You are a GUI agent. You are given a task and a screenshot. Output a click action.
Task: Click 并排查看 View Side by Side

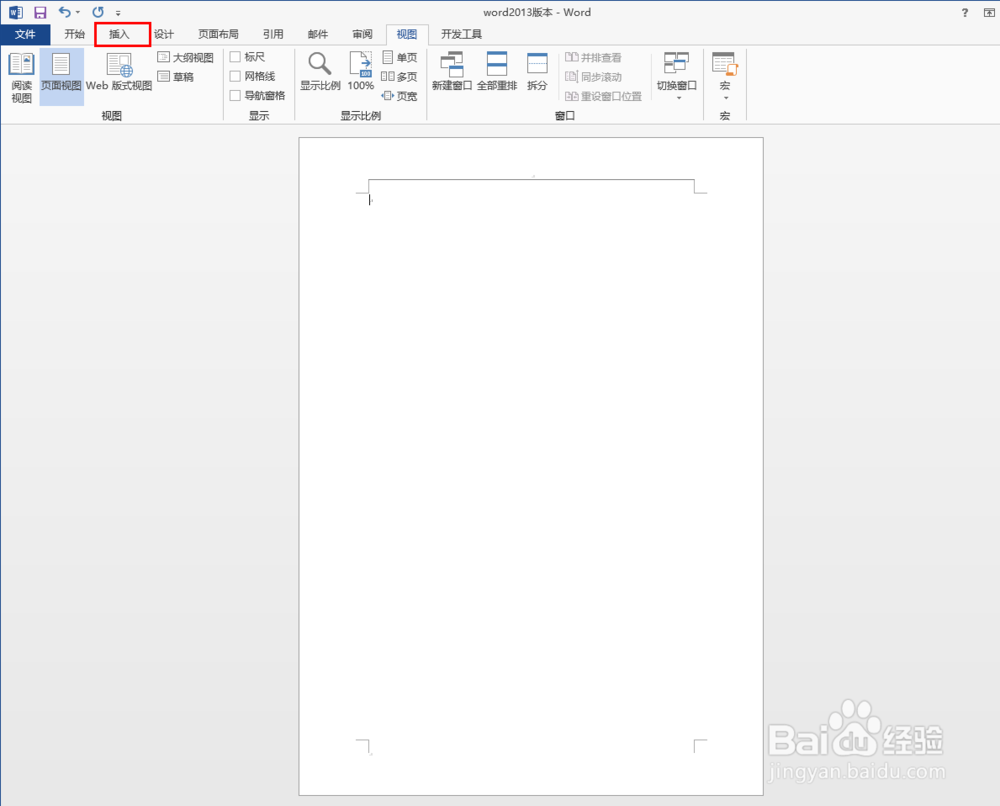(x=593, y=57)
